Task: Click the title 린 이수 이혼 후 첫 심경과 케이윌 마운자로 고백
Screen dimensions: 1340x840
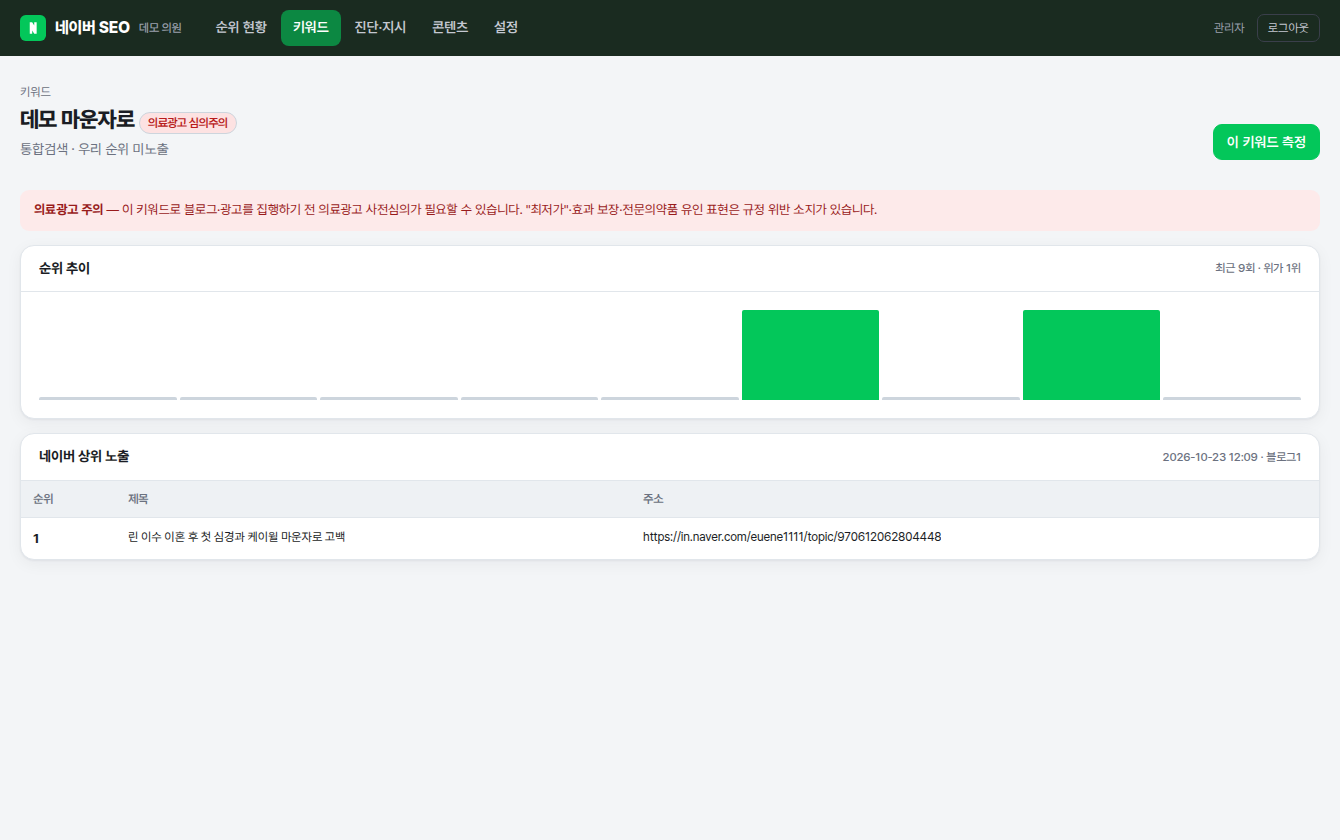Action: (x=237, y=537)
